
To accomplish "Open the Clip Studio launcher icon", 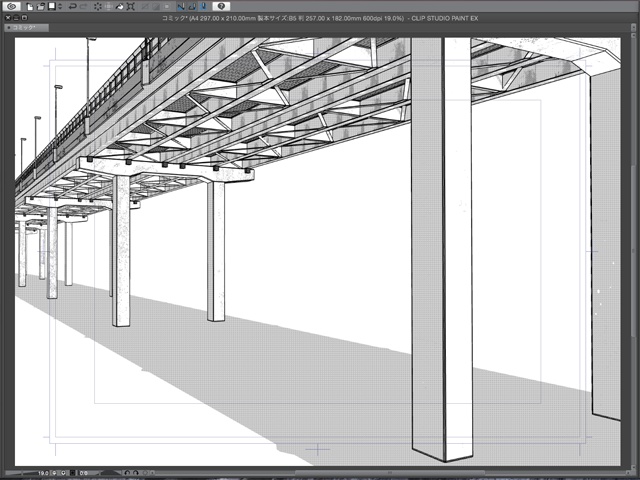I will (x=12, y=6).
